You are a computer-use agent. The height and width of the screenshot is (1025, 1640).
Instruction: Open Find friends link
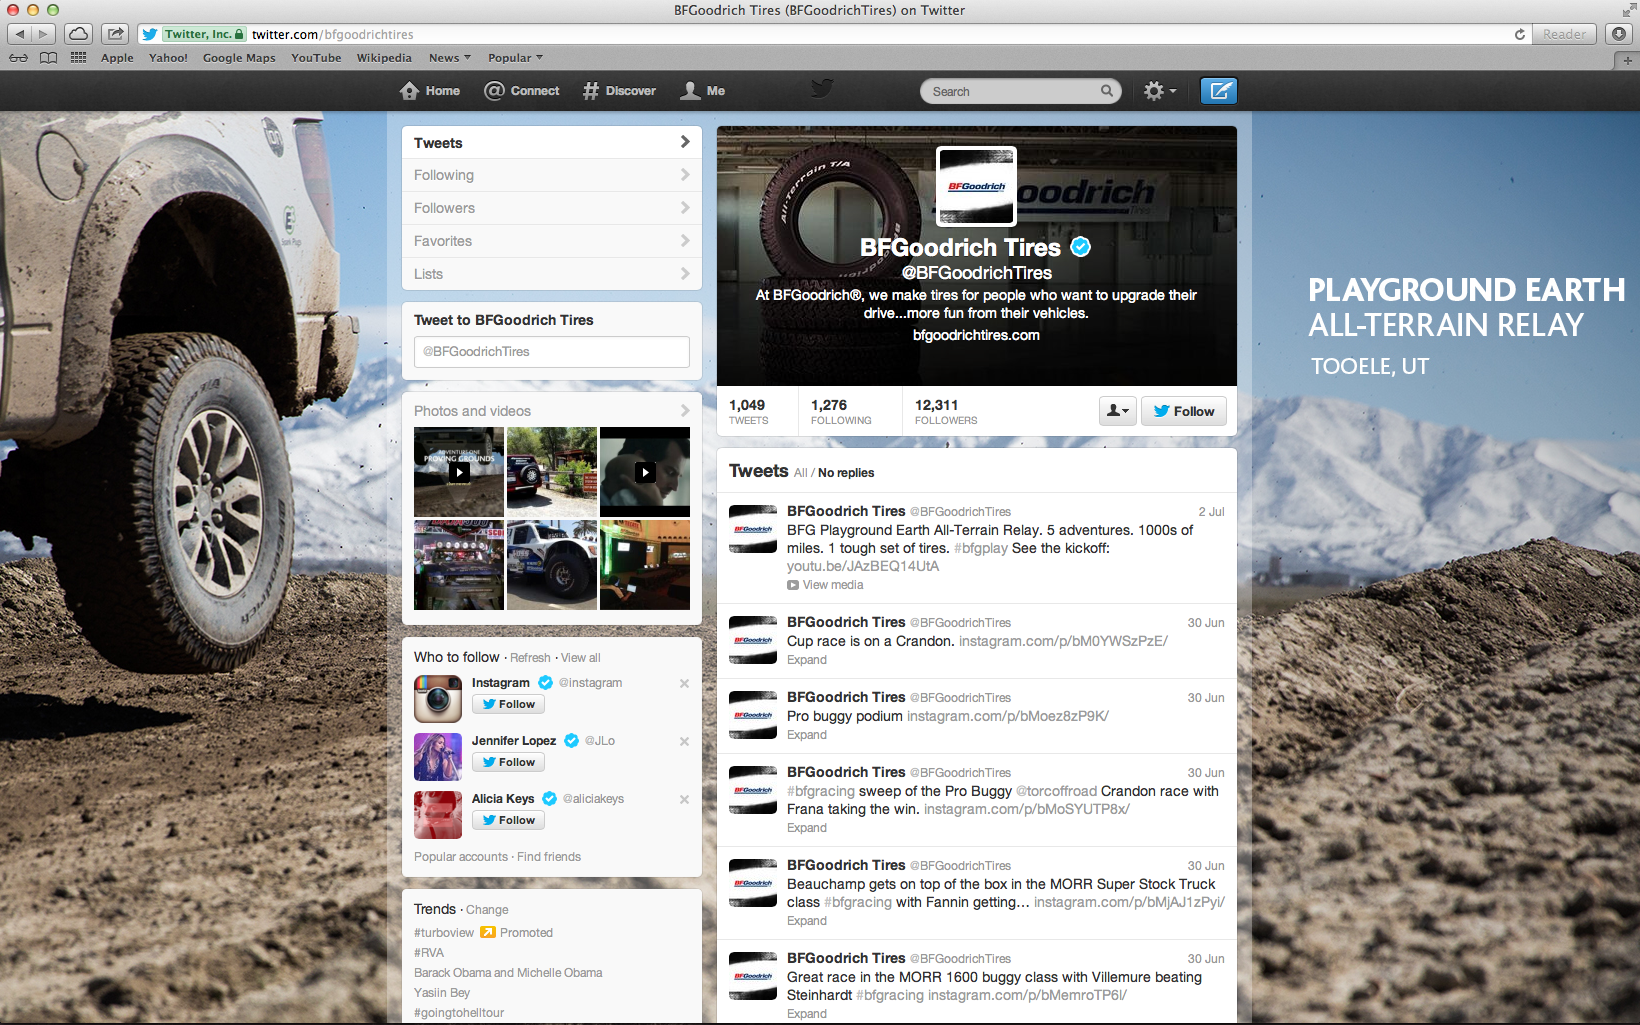(x=549, y=857)
